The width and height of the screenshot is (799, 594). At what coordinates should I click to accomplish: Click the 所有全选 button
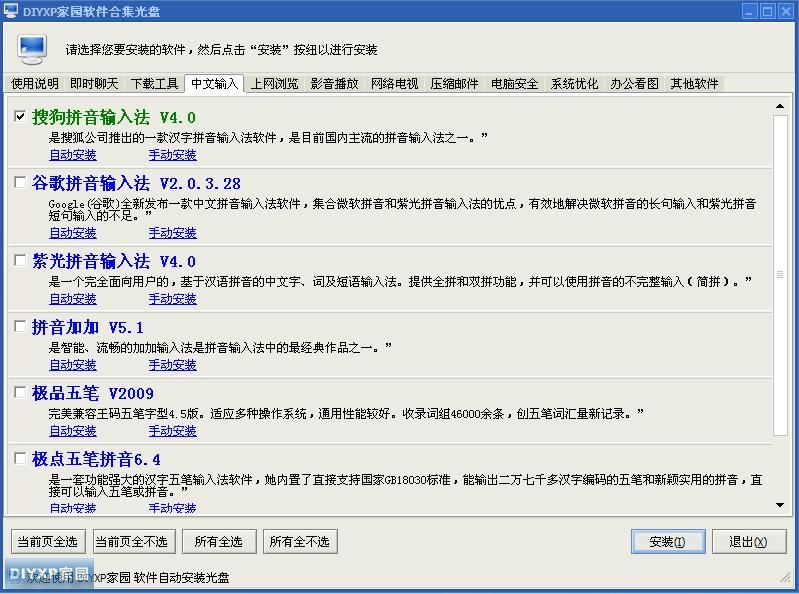click(218, 542)
